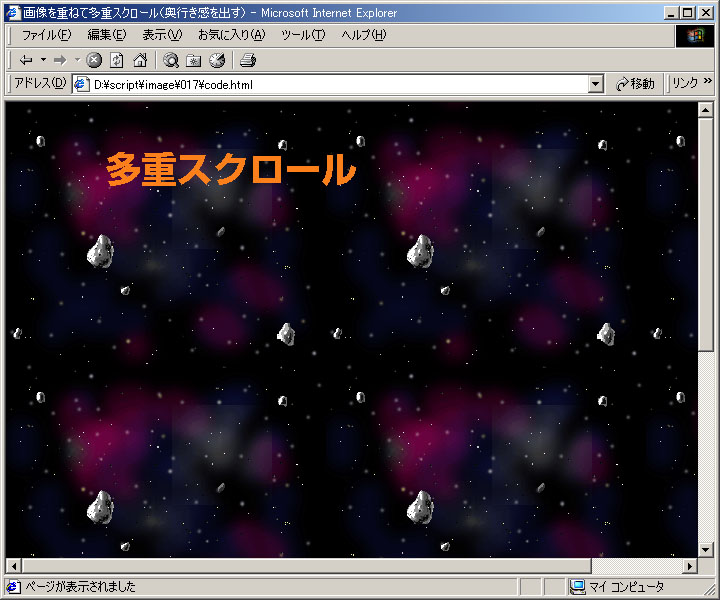
Task: Open the 編集(E) menu
Action: [107, 35]
